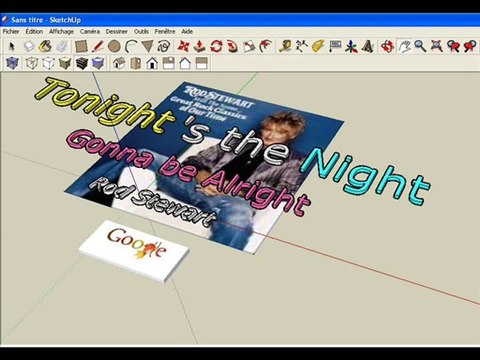Open the Fichier menu
480x360 pixels.
(x=11, y=31)
